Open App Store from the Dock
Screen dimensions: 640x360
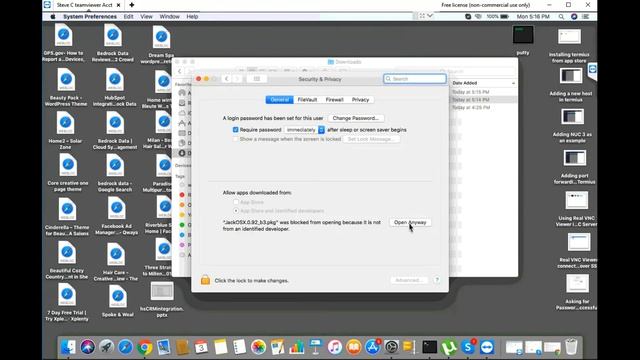point(373,347)
